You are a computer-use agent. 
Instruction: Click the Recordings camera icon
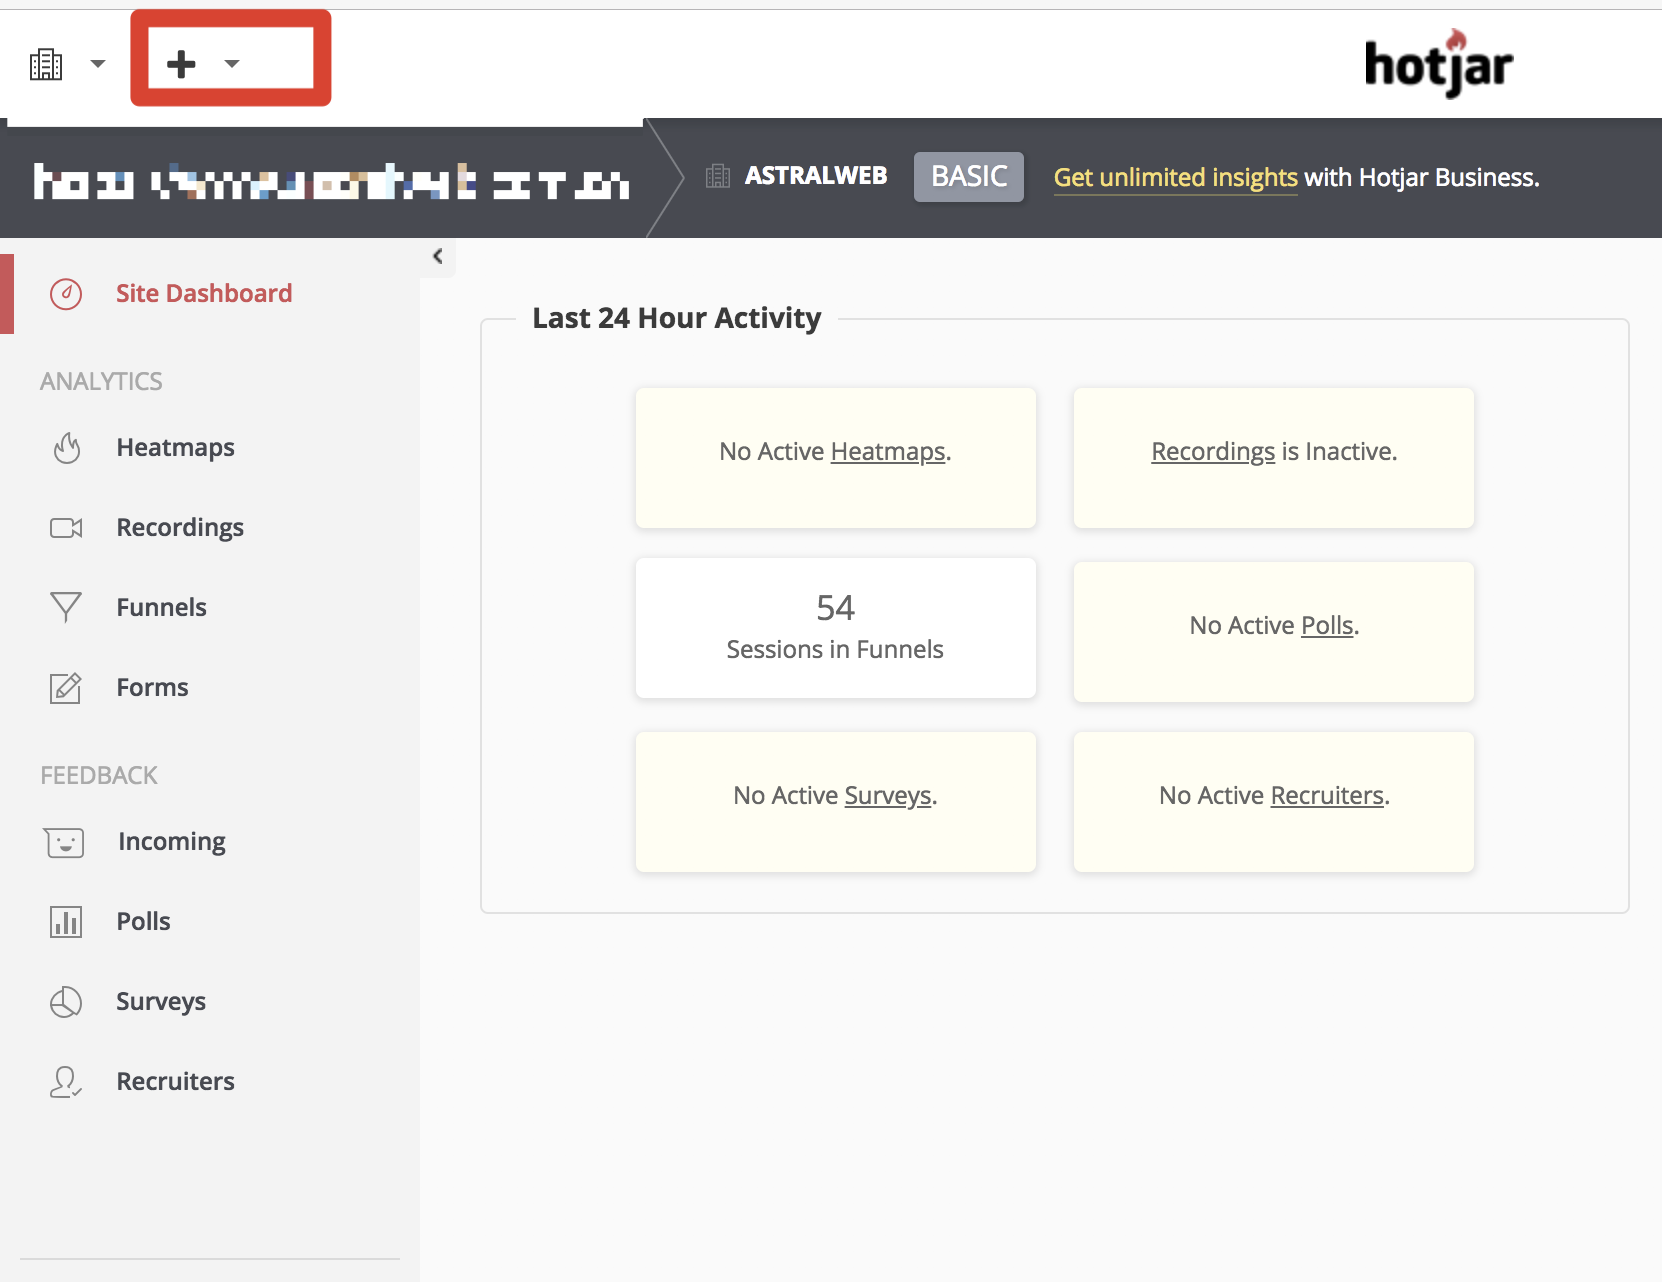pyautogui.click(x=66, y=528)
